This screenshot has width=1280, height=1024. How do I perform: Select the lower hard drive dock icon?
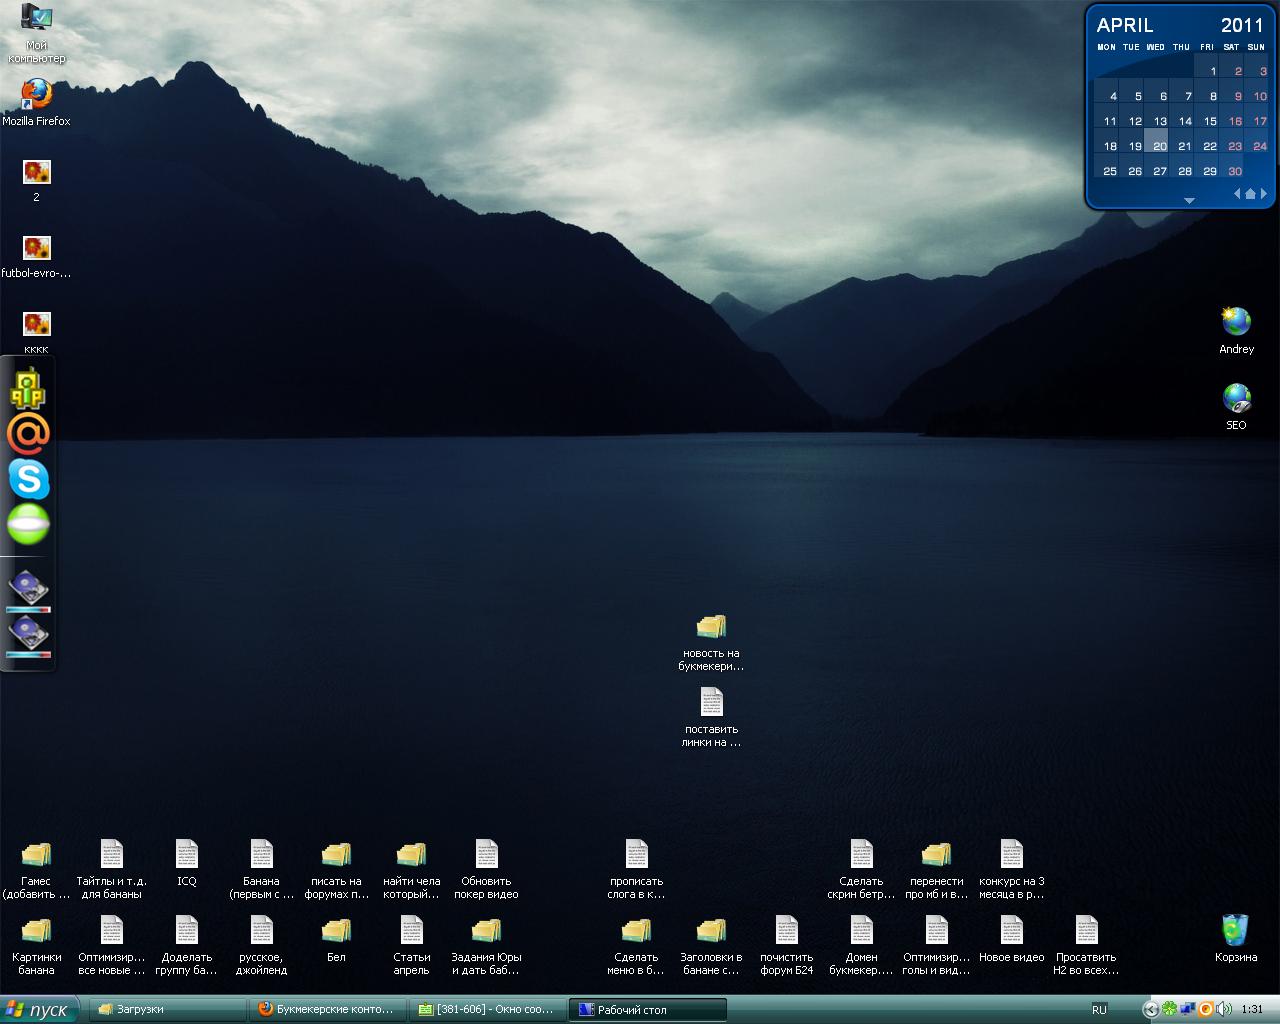(x=28, y=636)
